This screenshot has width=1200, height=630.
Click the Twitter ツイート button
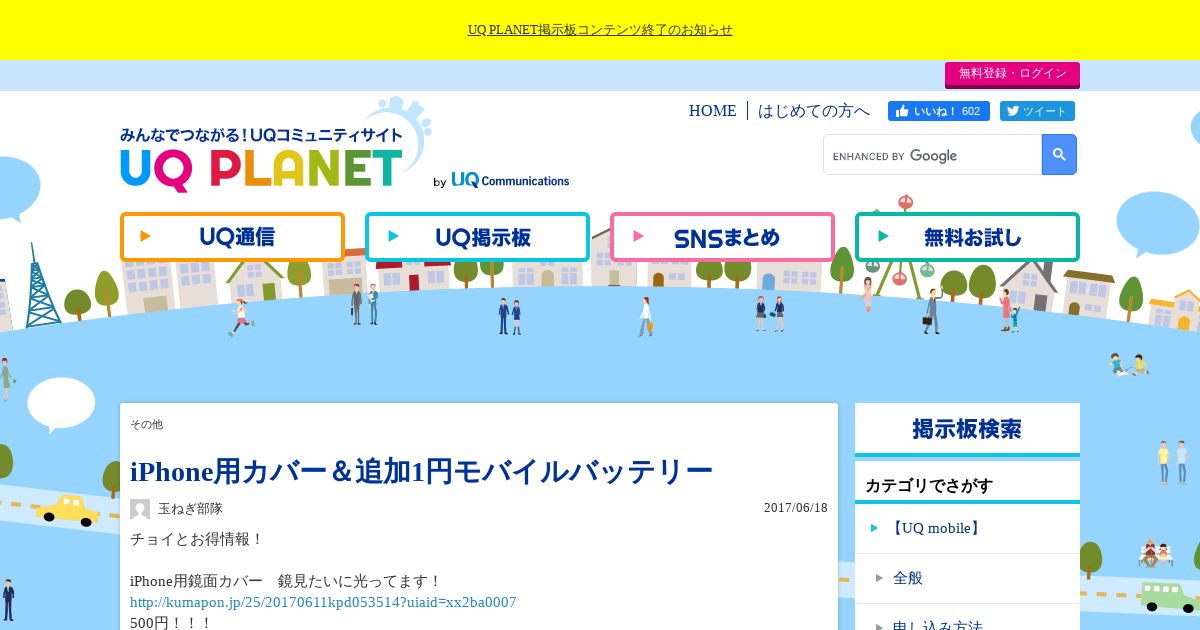click(x=1037, y=111)
